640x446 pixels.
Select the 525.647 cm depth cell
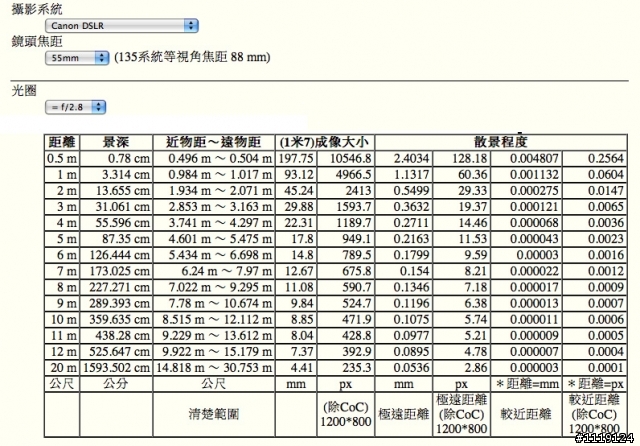tap(116, 352)
